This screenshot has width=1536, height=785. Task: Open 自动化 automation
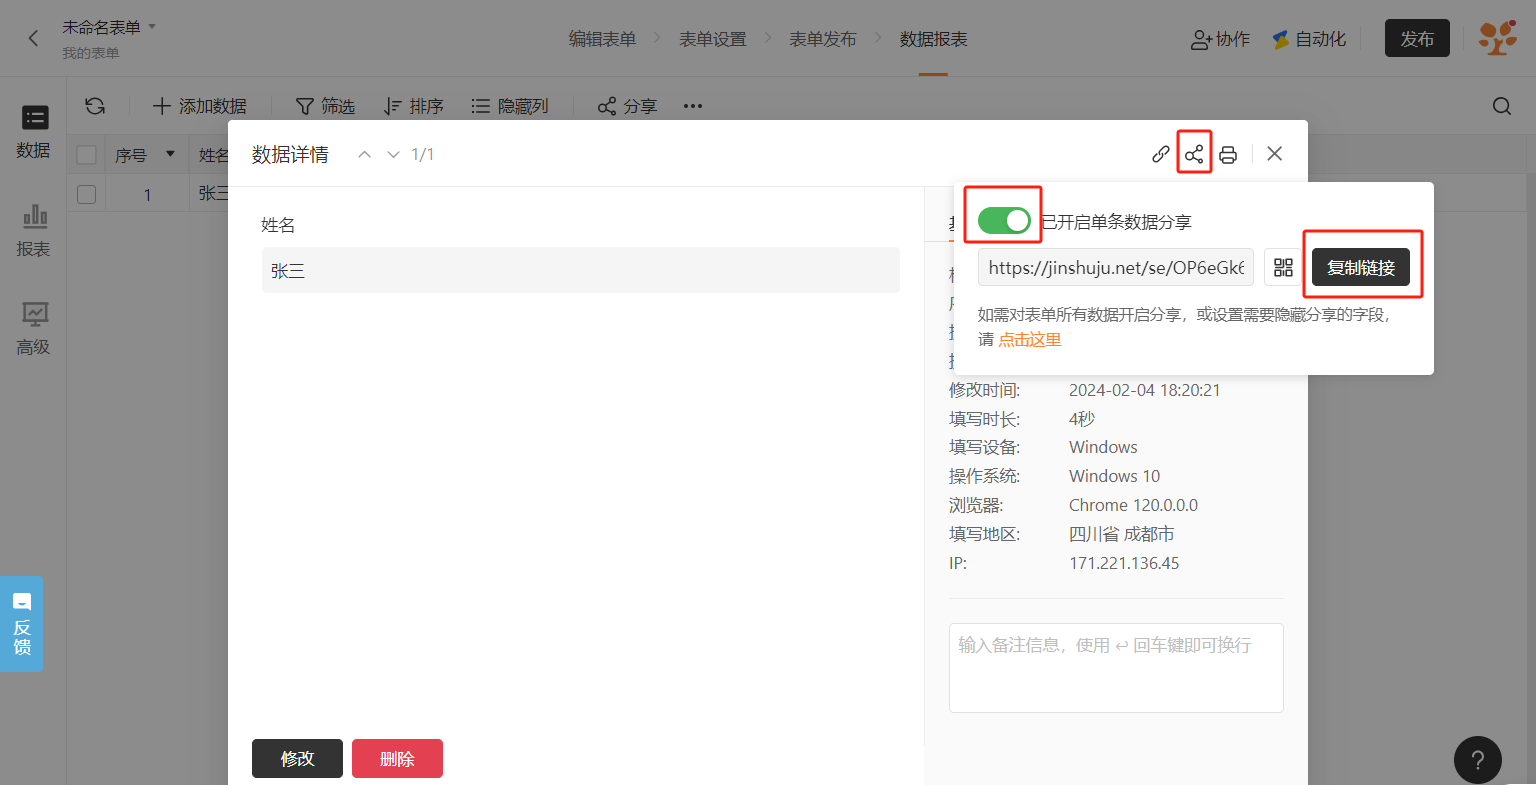pyautogui.click(x=1309, y=39)
